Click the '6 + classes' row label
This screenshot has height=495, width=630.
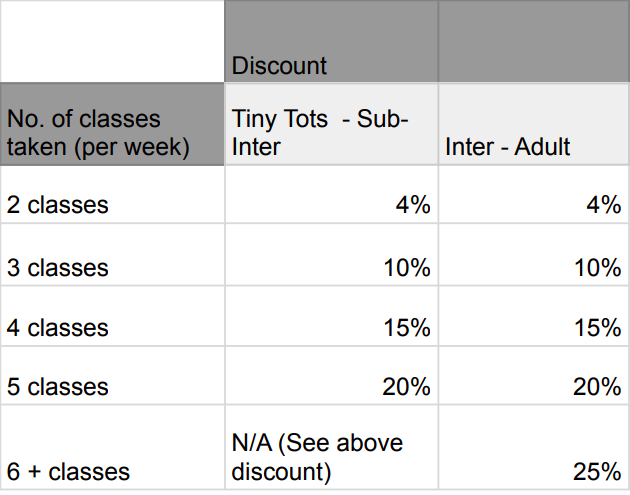tap(112, 447)
